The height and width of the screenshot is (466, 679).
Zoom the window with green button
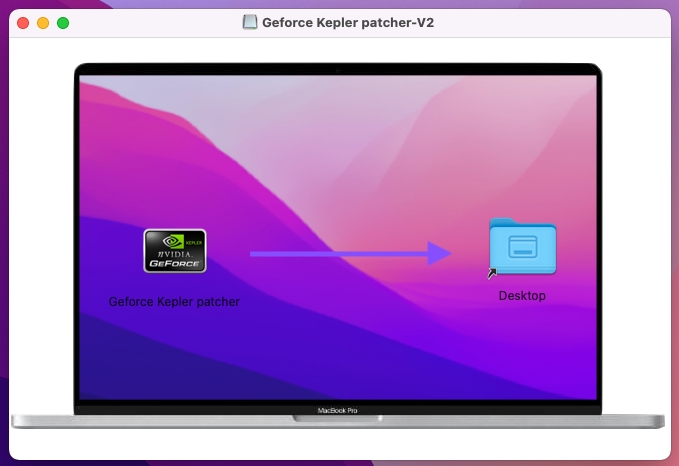63,23
